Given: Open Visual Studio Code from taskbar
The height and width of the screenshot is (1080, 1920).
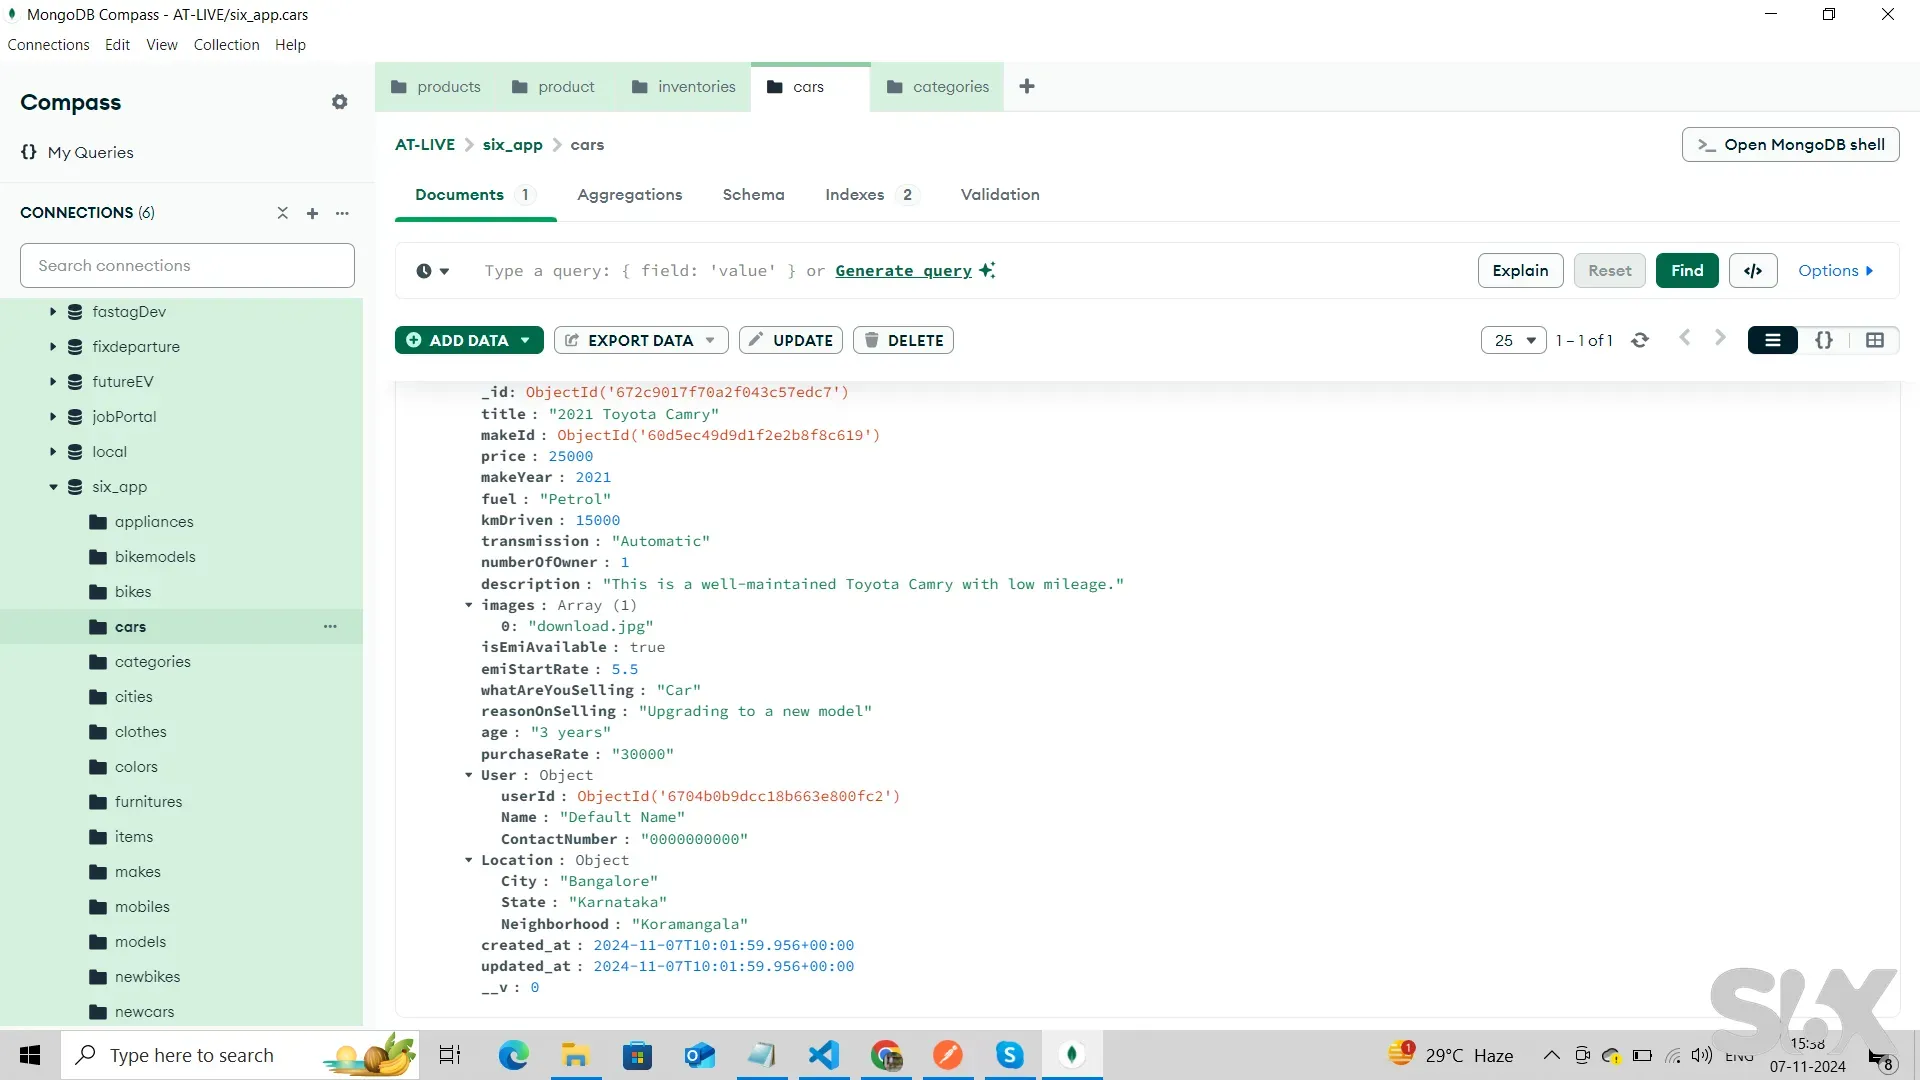Looking at the screenshot, I should (x=824, y=1055).
